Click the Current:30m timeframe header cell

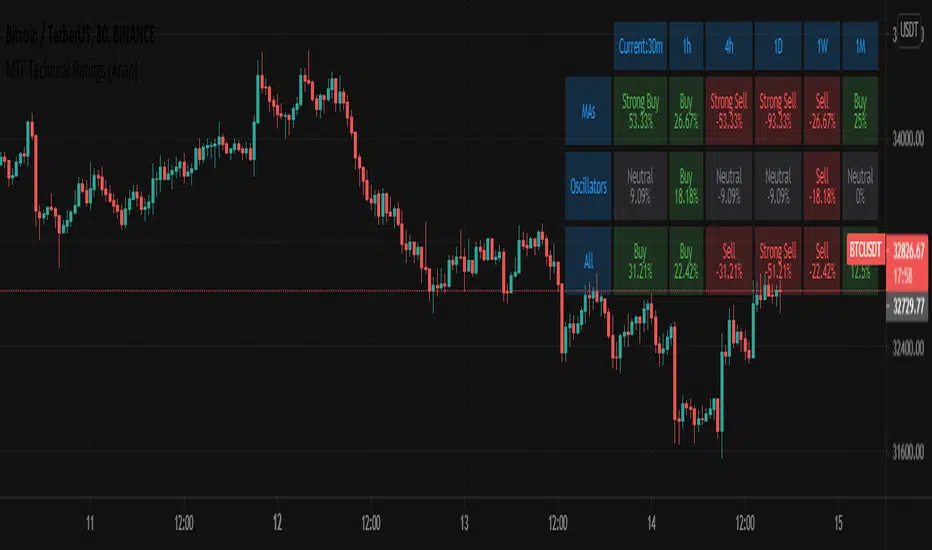(638, 47)
